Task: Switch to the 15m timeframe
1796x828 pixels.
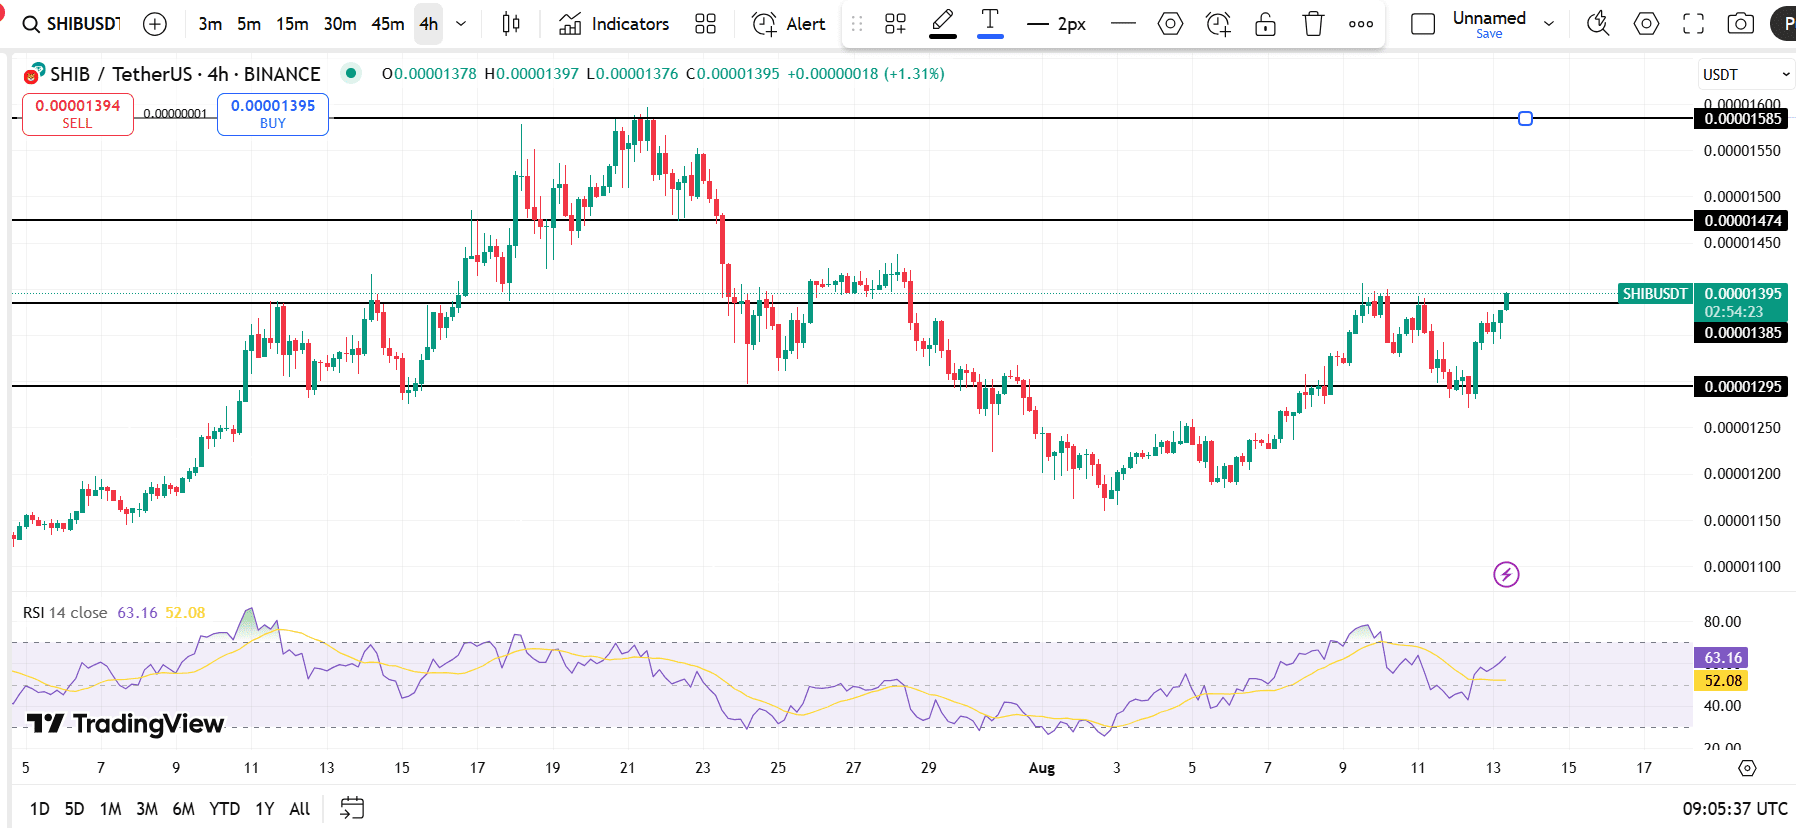Action: pyautogui.click(x=292, y=24)
